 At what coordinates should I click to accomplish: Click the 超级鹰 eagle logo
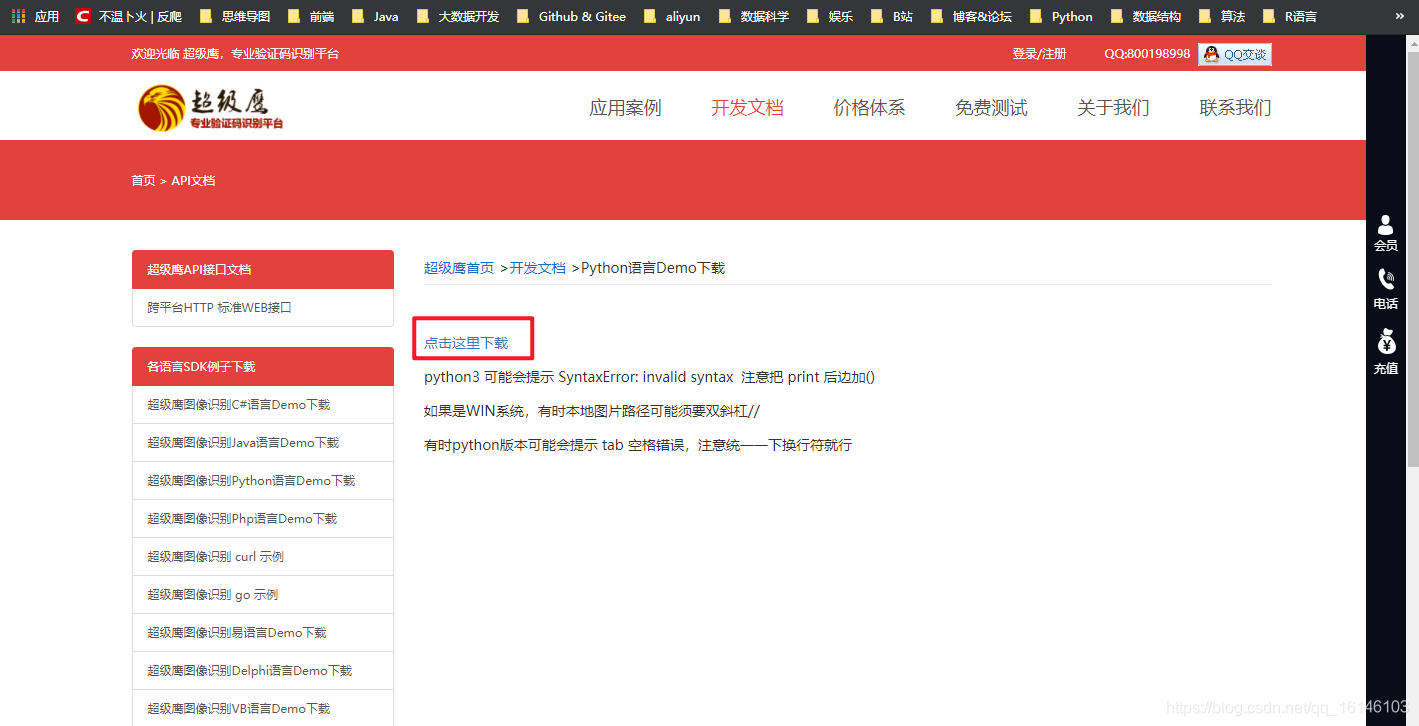[x=211, y=107]
